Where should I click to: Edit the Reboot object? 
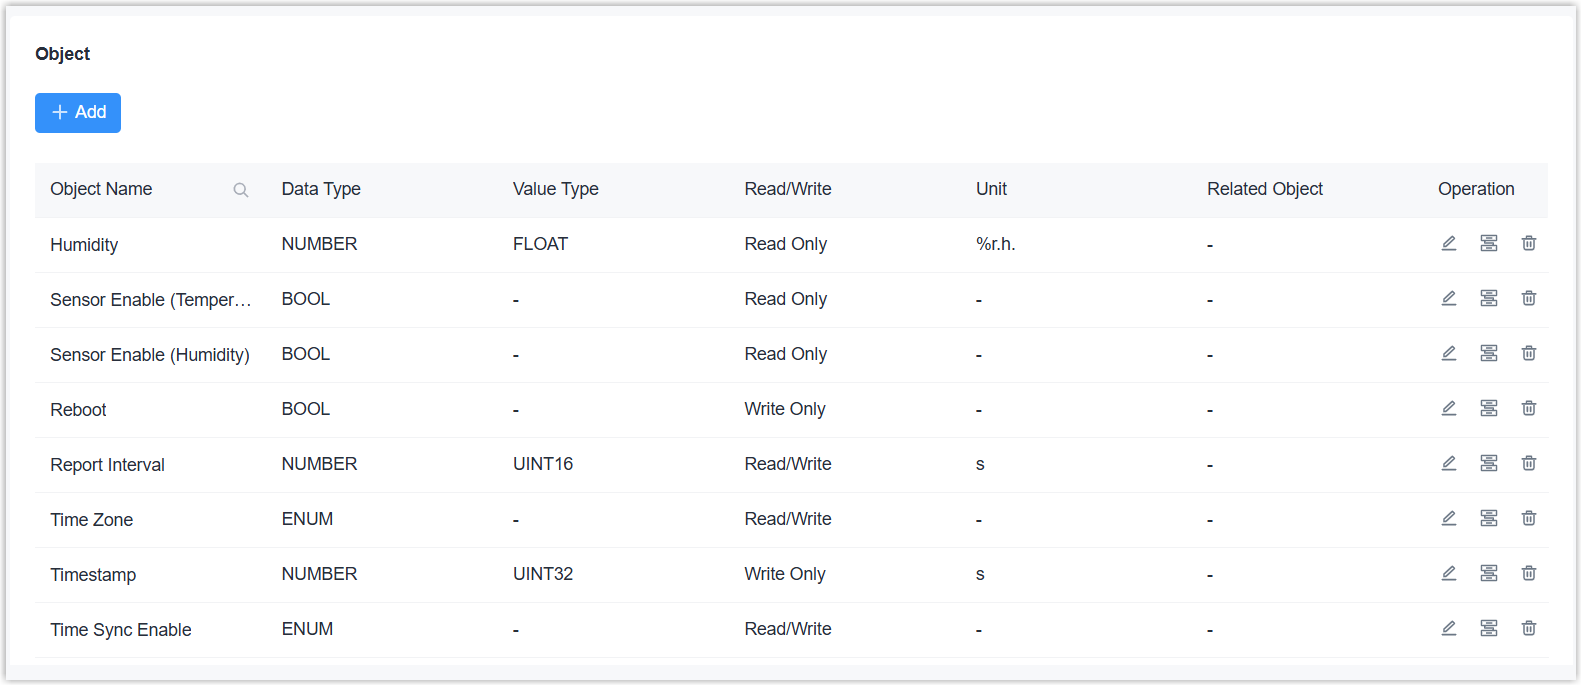[1448, 409]
